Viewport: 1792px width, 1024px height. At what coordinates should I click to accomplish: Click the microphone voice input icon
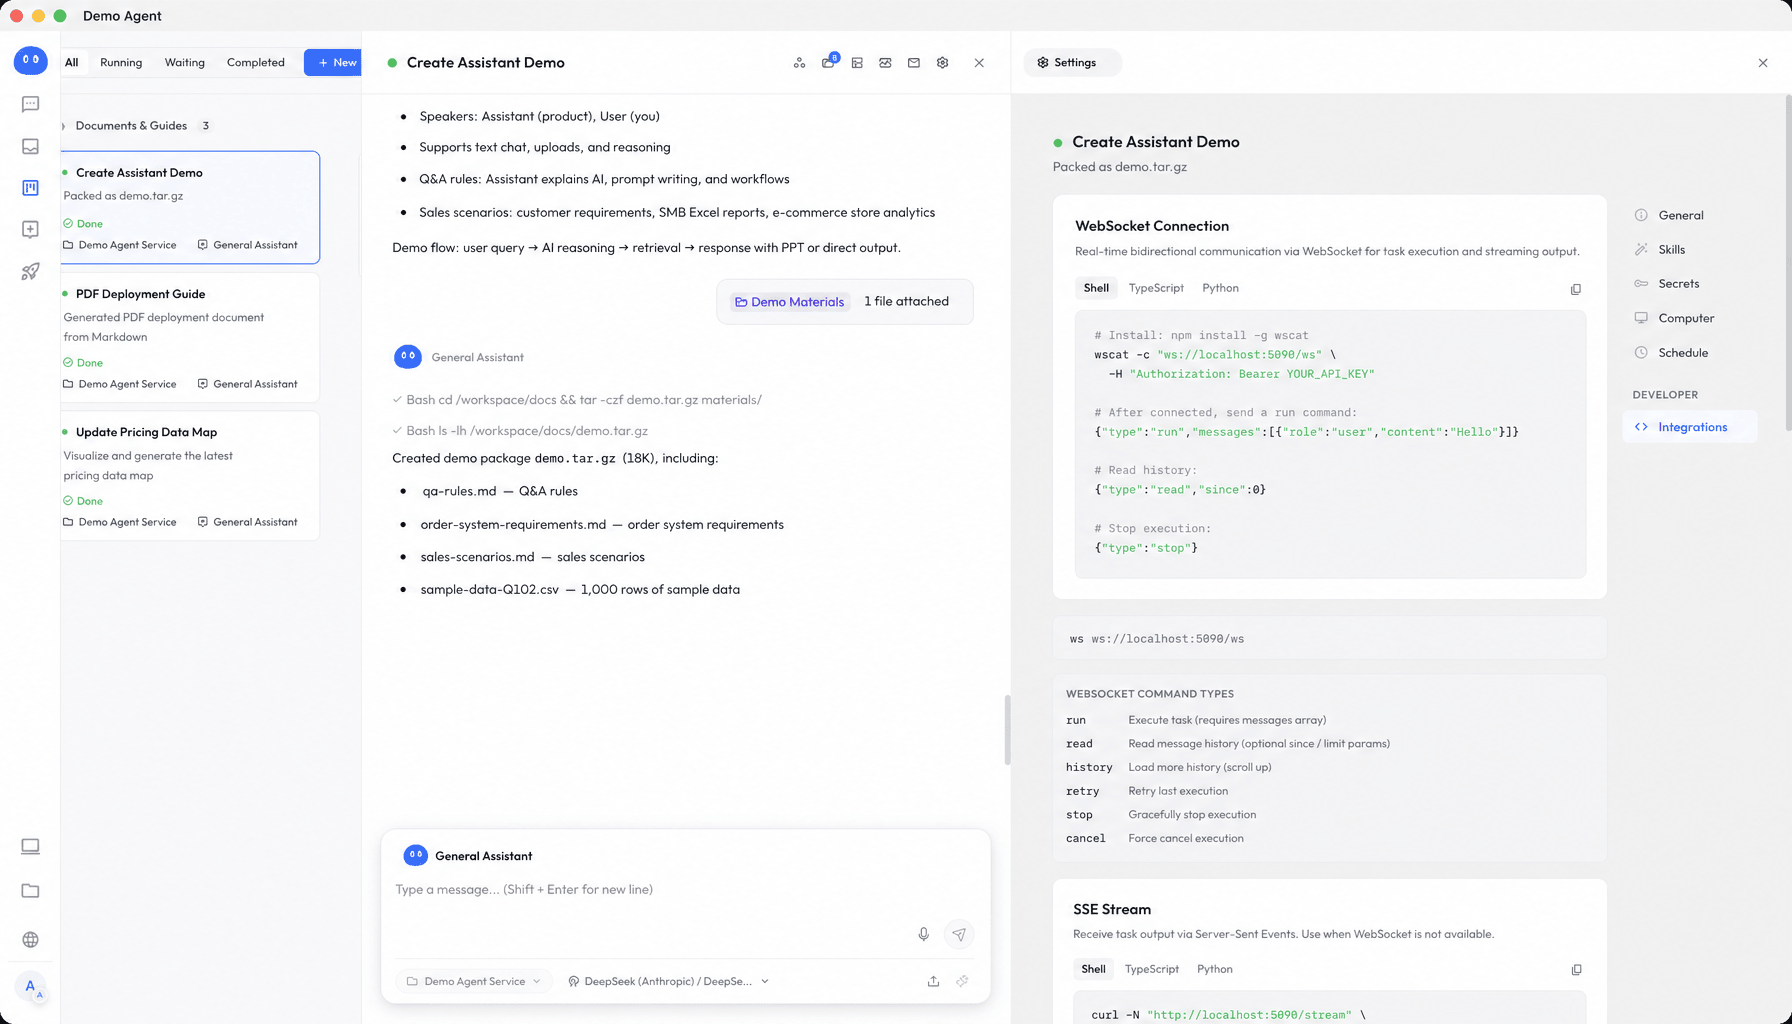pos(923,934)
